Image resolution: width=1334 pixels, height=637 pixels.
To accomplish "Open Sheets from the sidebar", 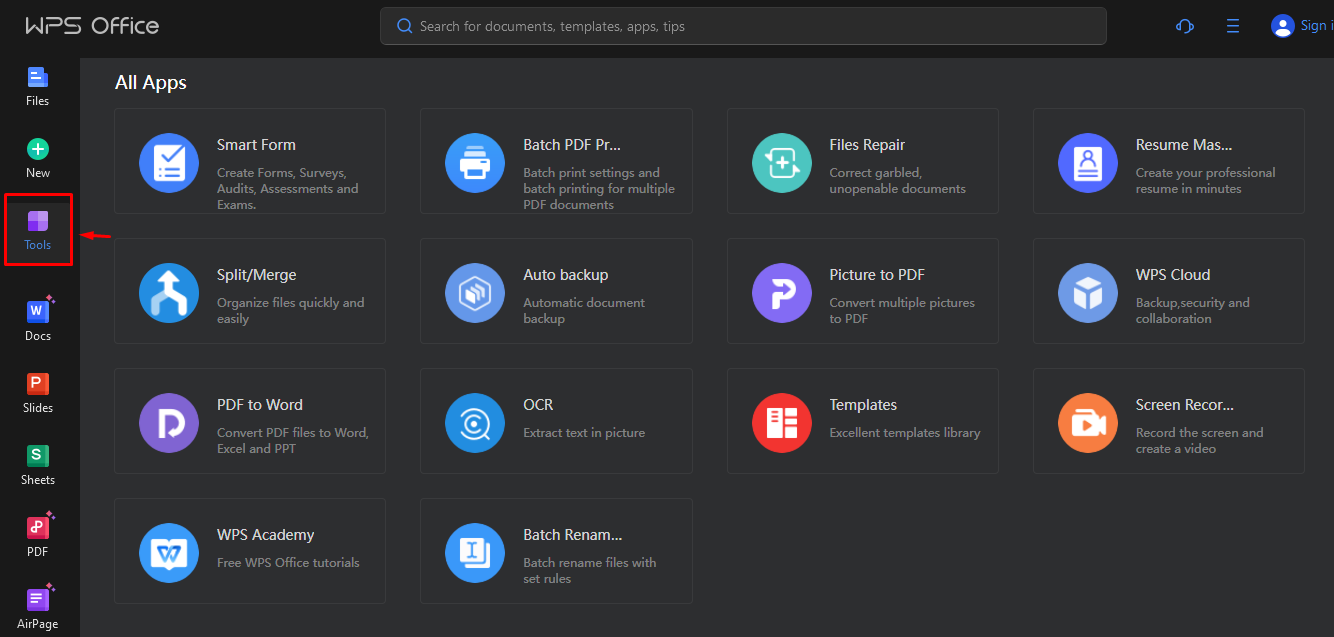I will pyautogui.click(x=38, y=464).
